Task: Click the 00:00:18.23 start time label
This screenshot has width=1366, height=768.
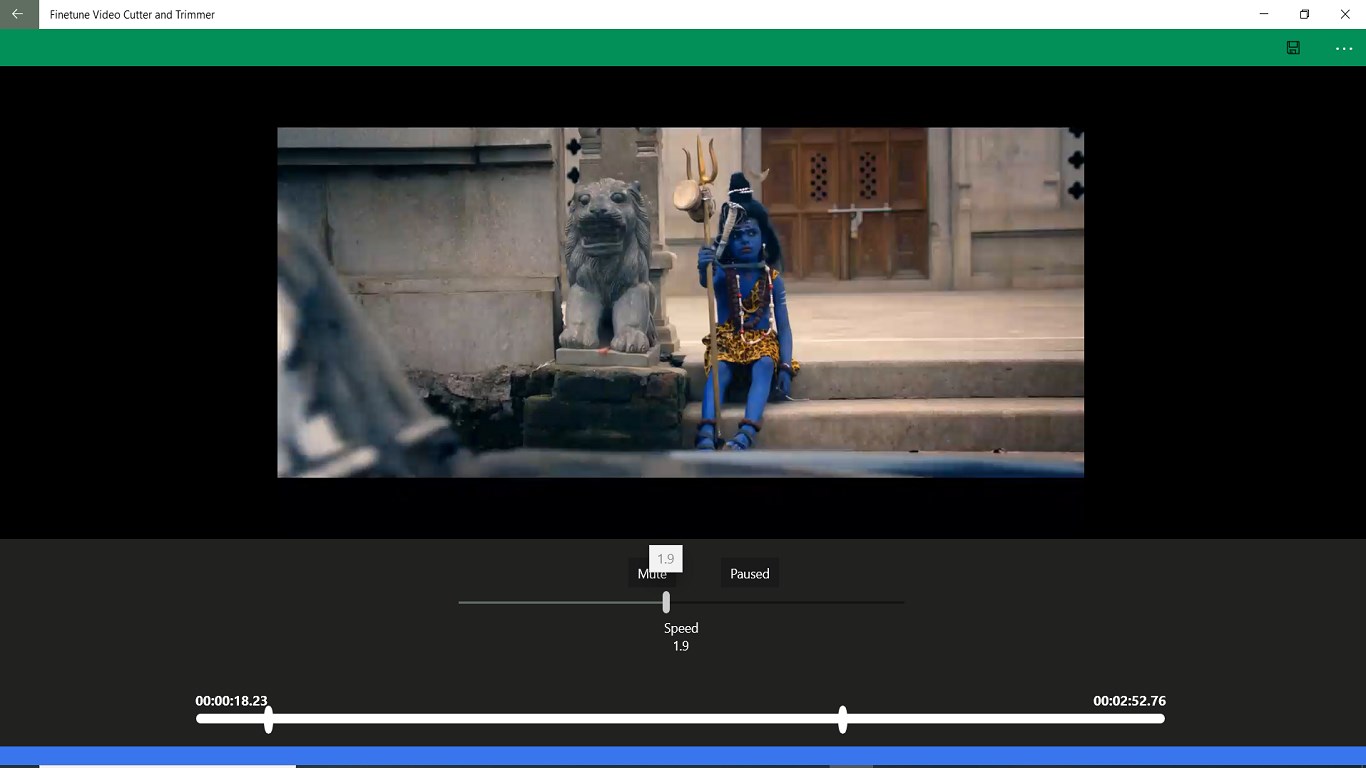Action: point(231,701)
